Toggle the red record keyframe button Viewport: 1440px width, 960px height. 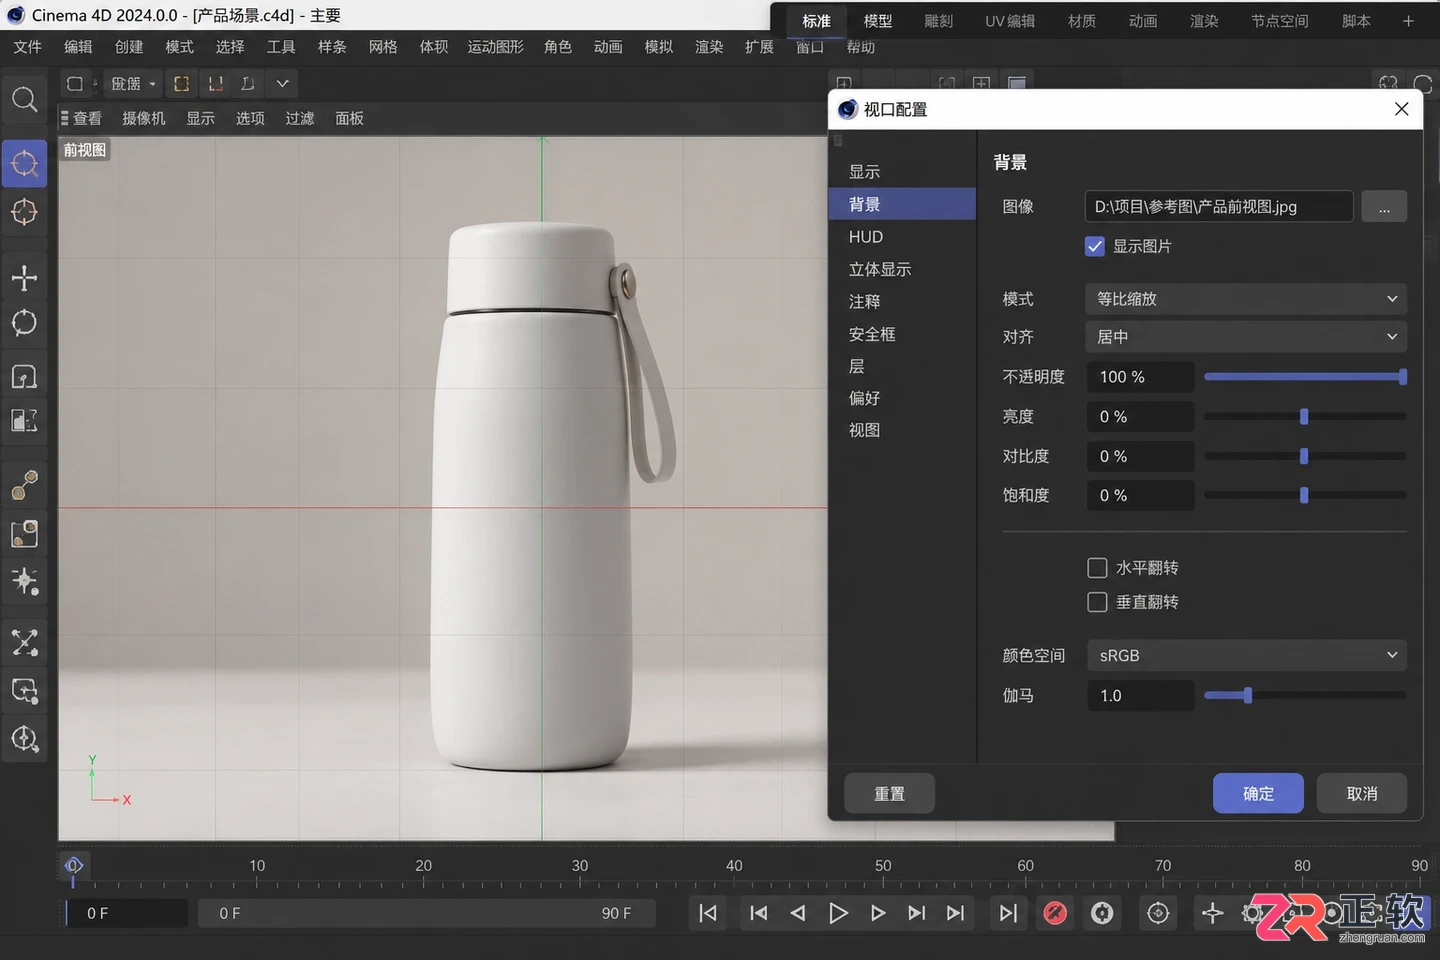coord(1055,913)
